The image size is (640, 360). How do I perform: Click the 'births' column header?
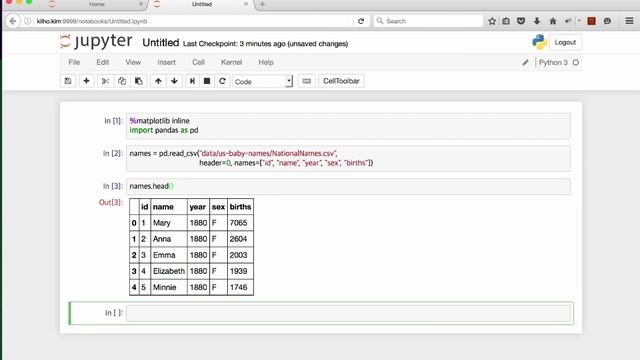click(x=240, y=207)
